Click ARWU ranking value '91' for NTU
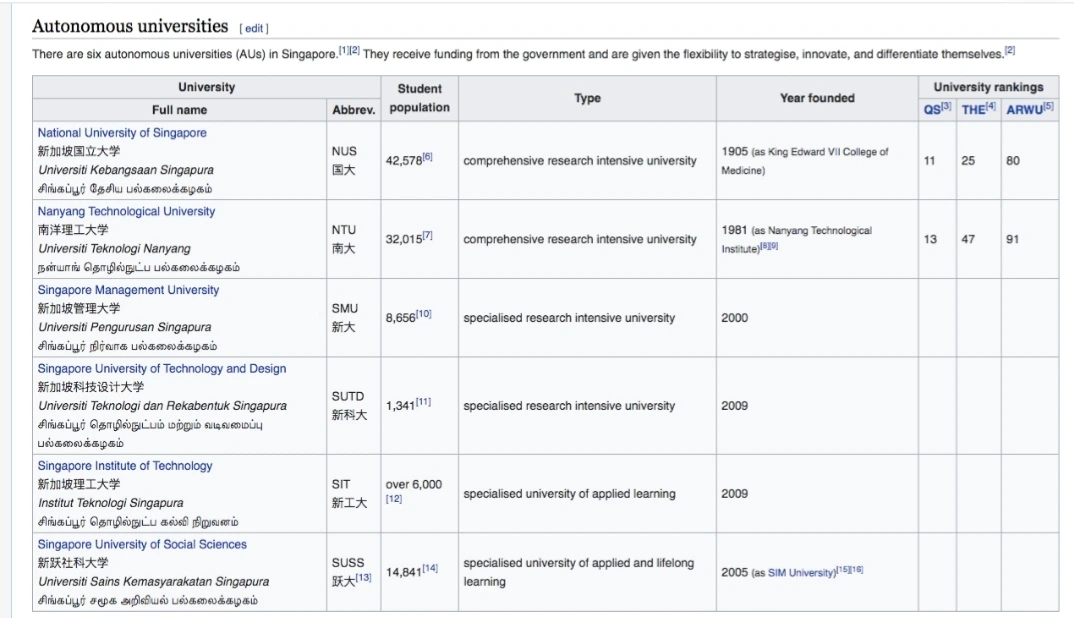Image resolution: width=1074 pixels, height=618 pixels. 1012,240
